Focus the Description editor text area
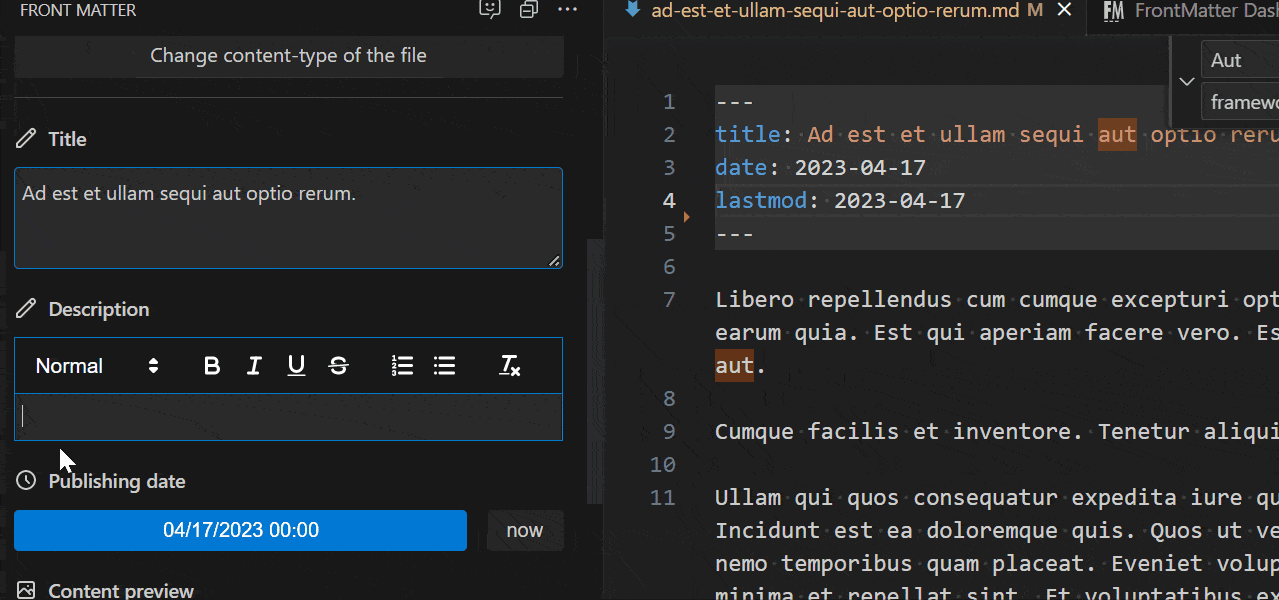This screenshot has height=600, width=1279. (x=288, y=416)
